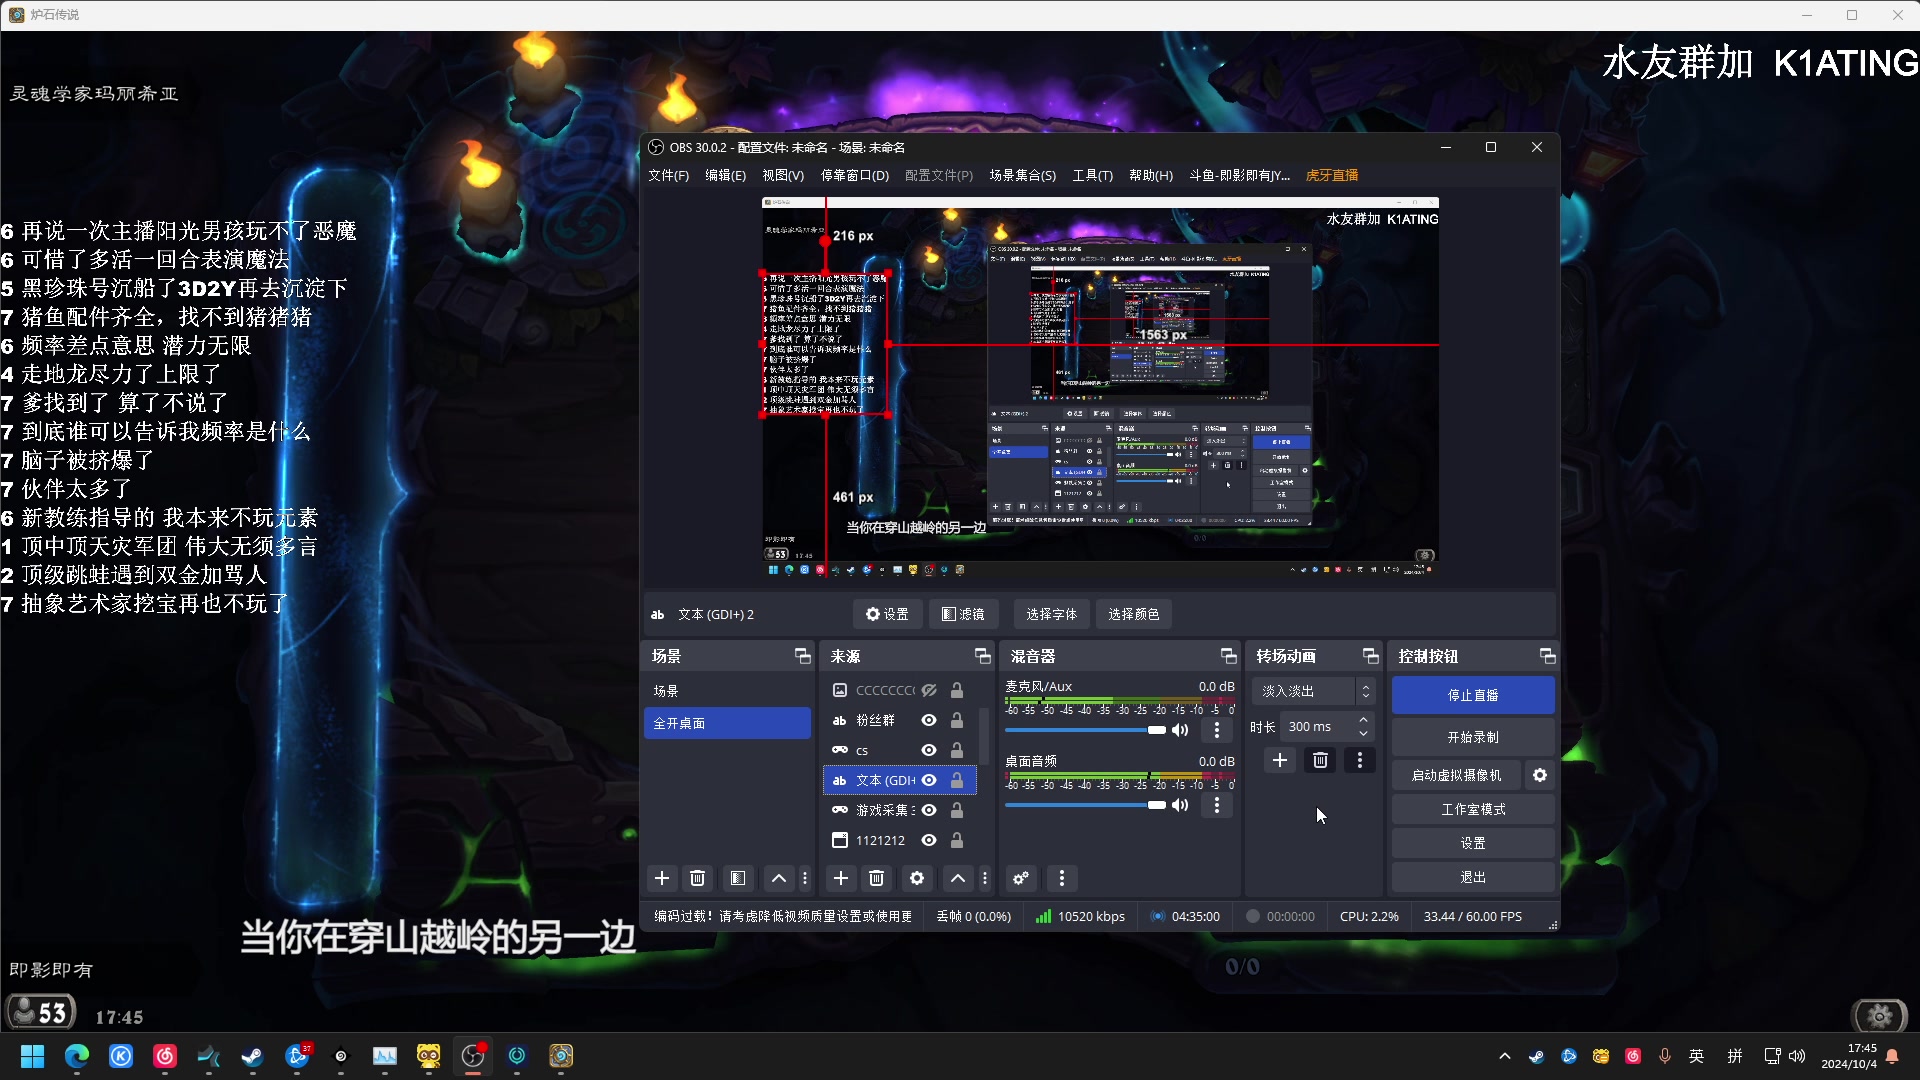Open the 工具(T) menu

tap(1093, 175)
